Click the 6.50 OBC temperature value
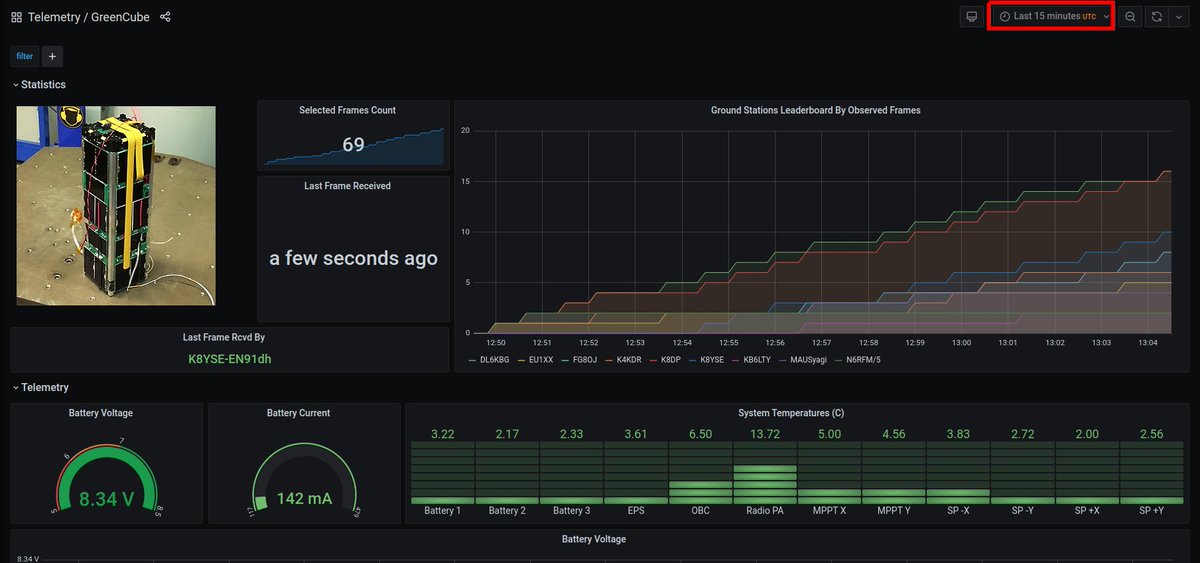Screen dimensions: 1200x563 [x=701, y=434]
